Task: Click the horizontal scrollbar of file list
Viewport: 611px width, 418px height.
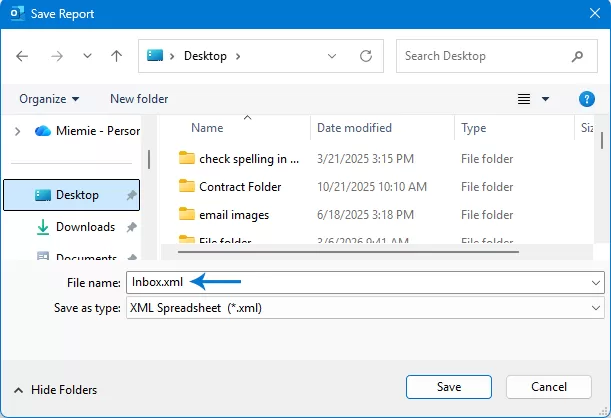Action: 348,252
